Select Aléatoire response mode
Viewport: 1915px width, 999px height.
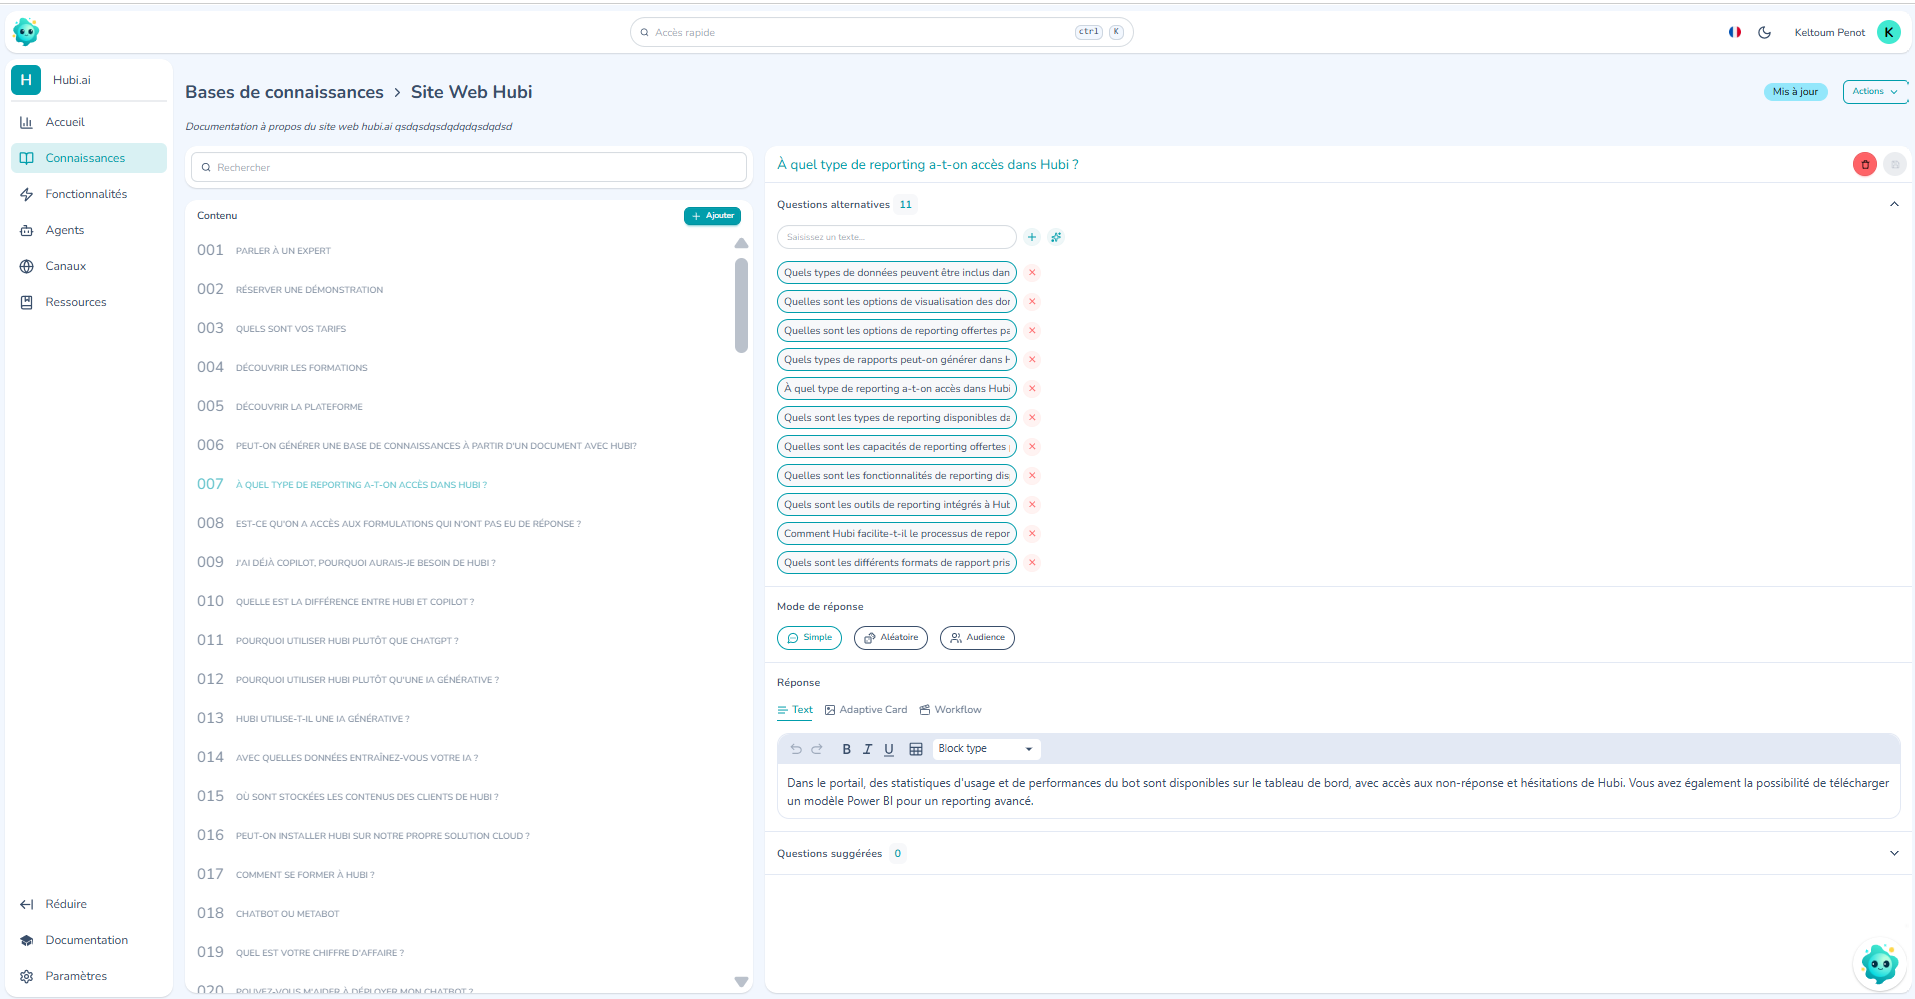(891, 638)
